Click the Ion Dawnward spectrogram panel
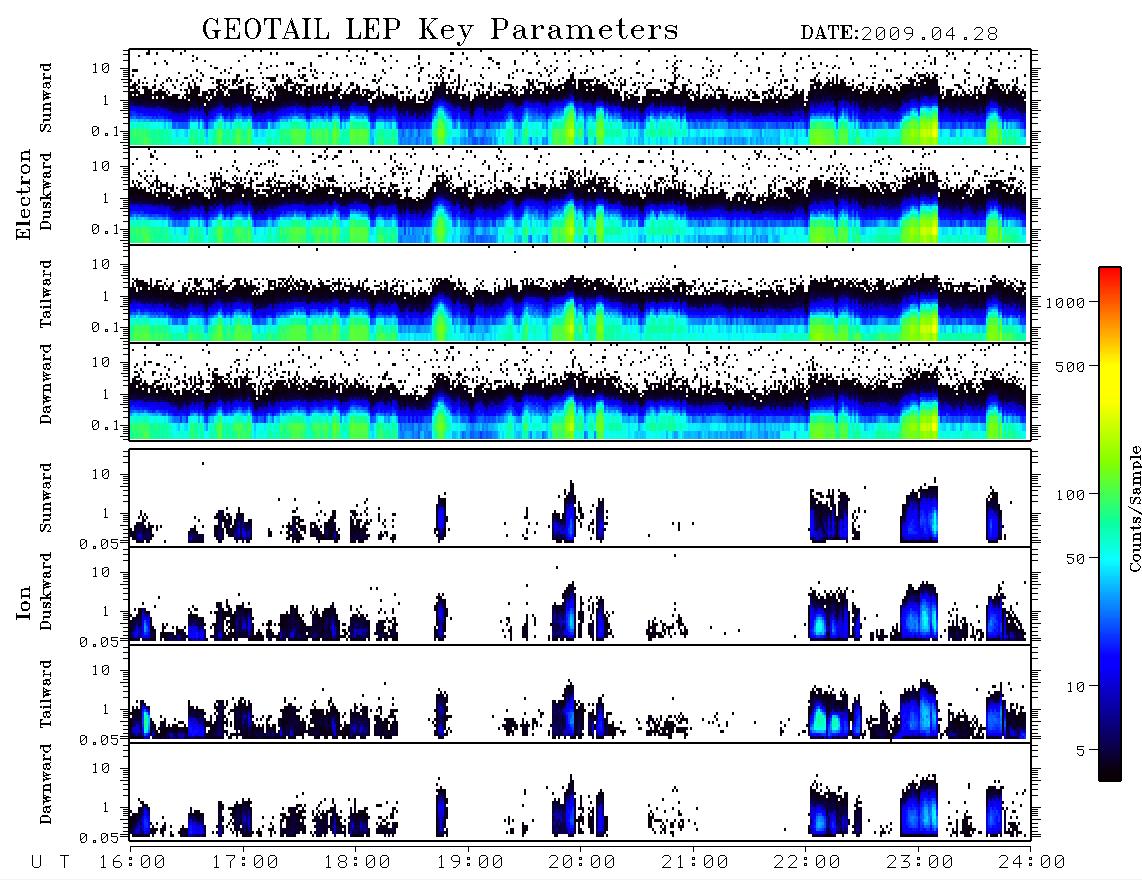The image size is (1142, 880). point(580,792)
